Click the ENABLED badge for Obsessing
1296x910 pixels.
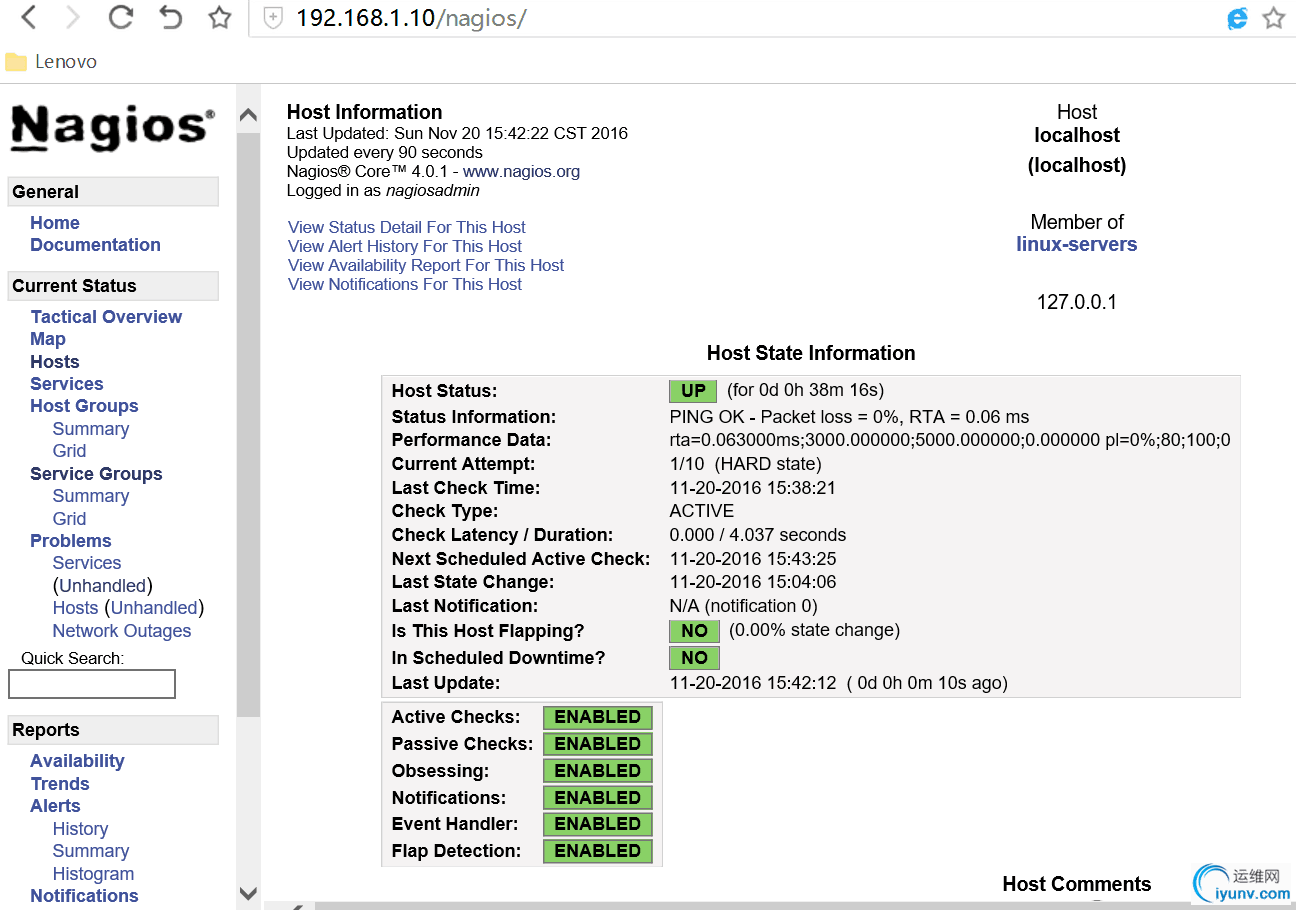pyautogui.click(x=598, y=771)
